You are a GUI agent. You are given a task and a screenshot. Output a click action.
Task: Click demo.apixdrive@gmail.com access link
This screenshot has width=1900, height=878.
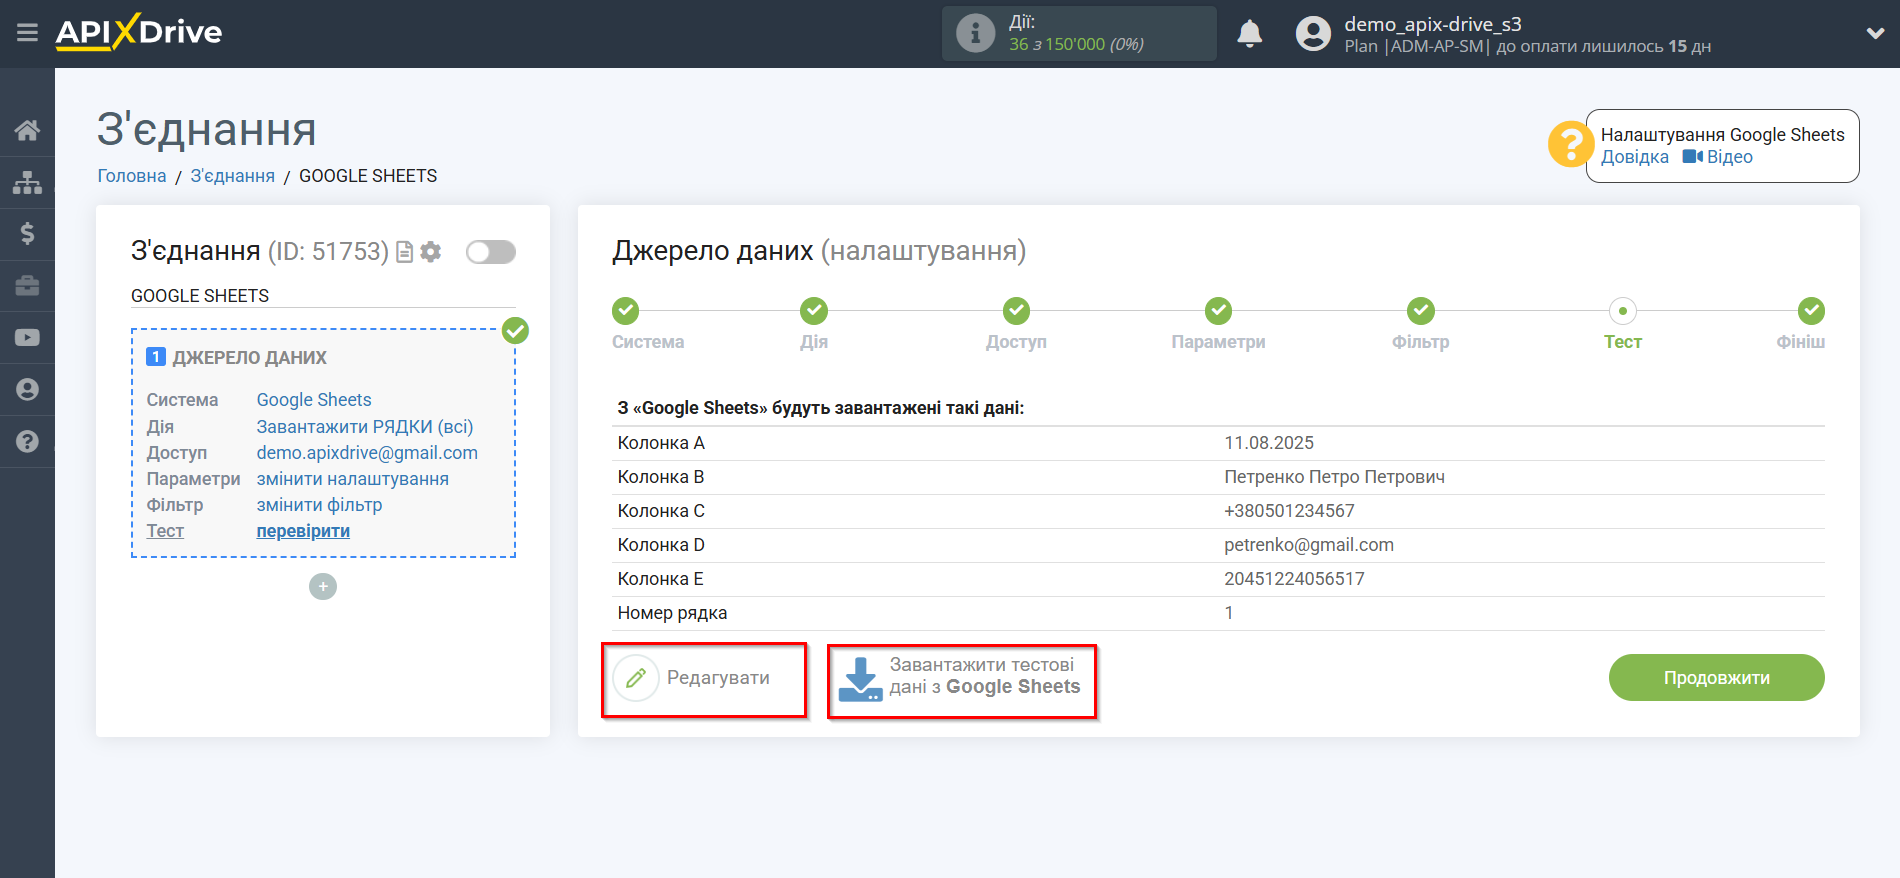(x=367, y=453)
